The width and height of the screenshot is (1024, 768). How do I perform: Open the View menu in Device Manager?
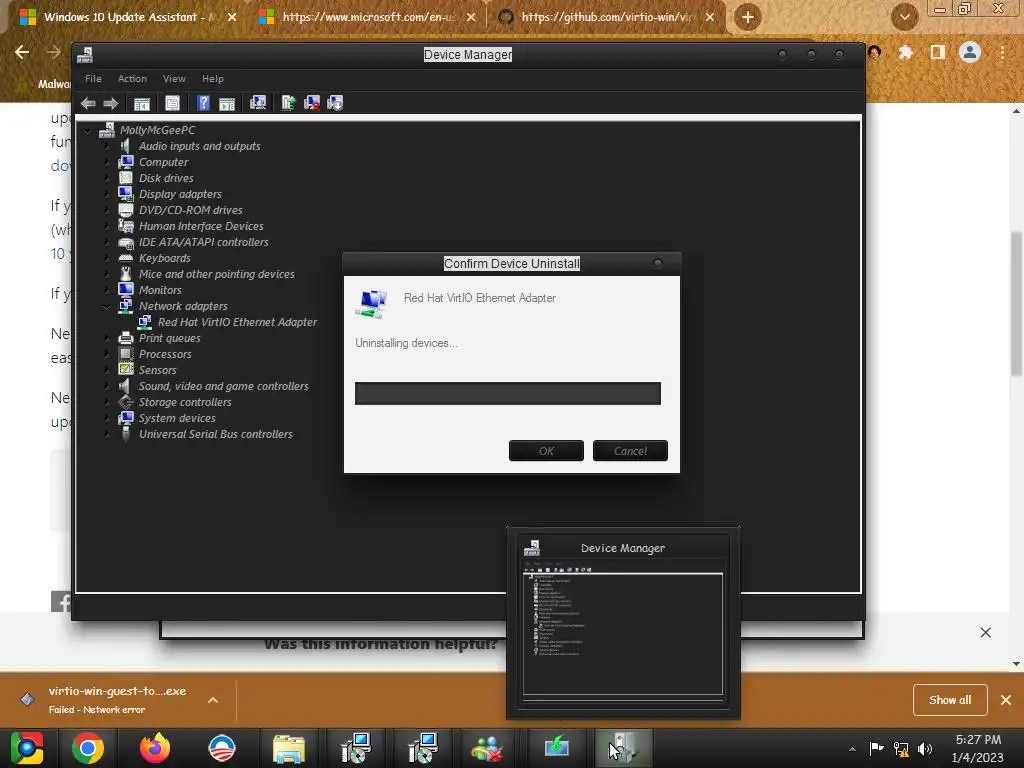click(174, 78)
